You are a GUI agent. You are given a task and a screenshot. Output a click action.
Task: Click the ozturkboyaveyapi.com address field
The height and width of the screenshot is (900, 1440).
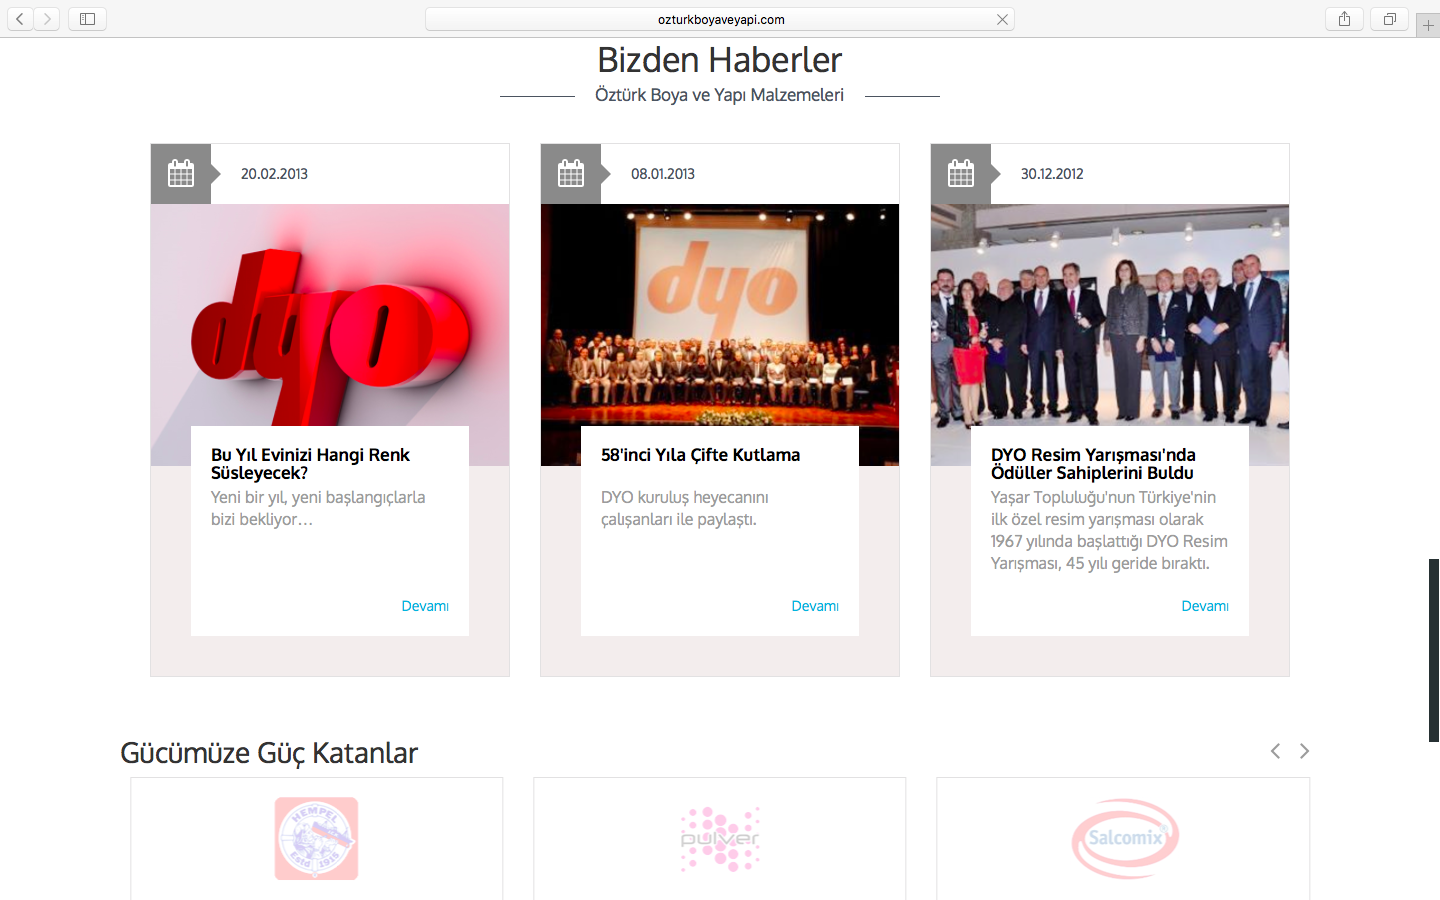pyautogui.click(x=720, y=19)
